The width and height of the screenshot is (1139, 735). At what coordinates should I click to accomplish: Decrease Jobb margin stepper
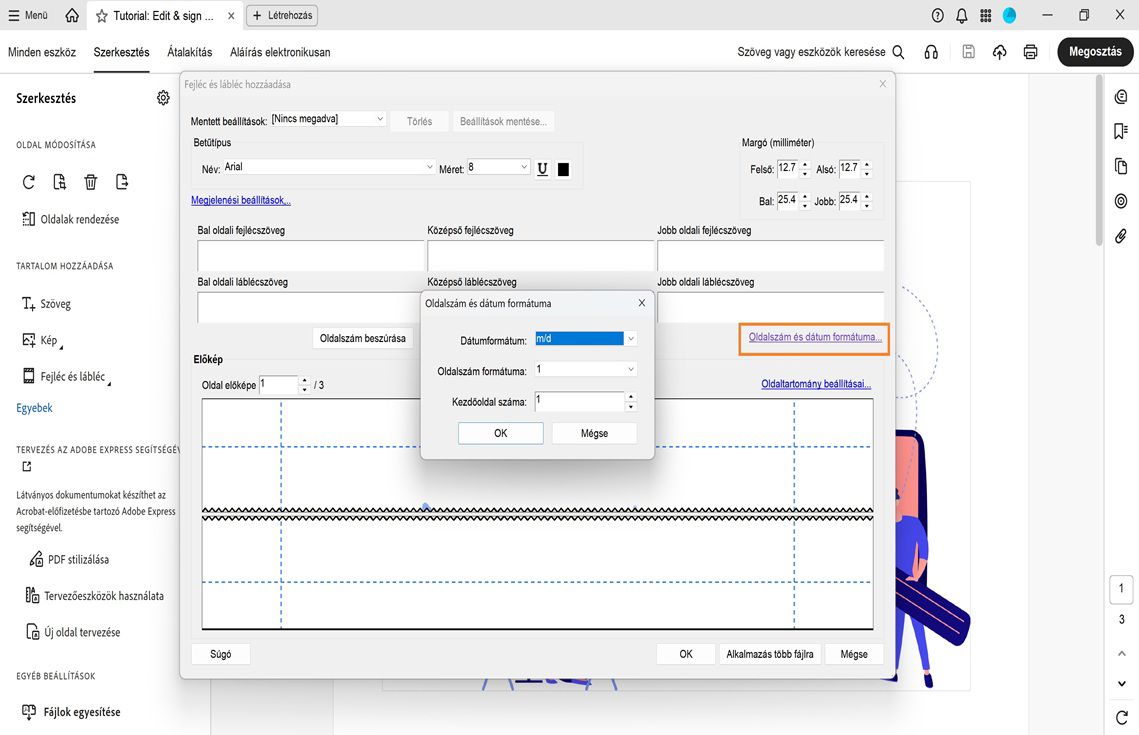867,206
